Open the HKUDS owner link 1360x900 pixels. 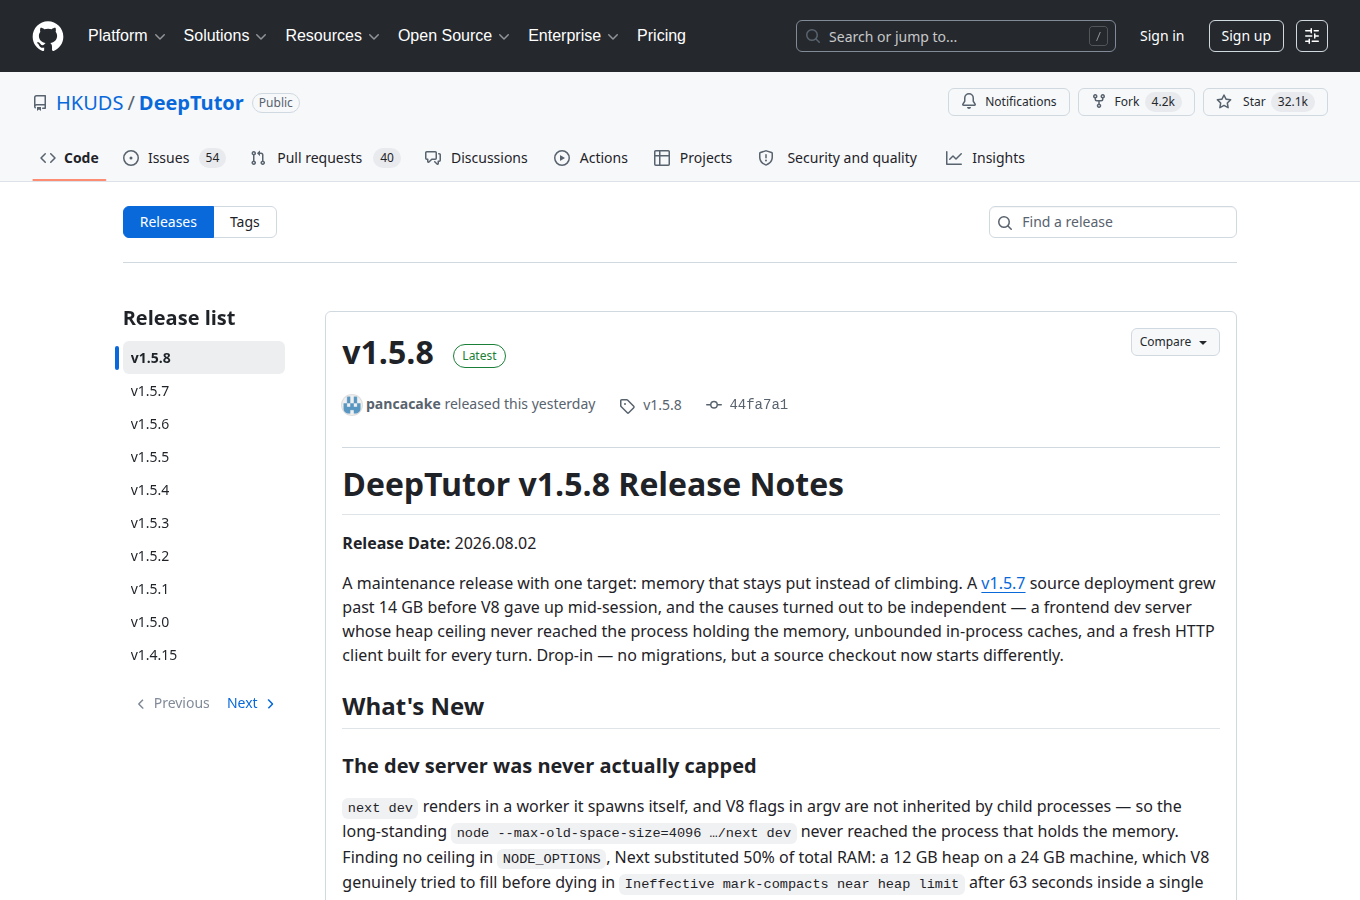(x=90, y=103)
